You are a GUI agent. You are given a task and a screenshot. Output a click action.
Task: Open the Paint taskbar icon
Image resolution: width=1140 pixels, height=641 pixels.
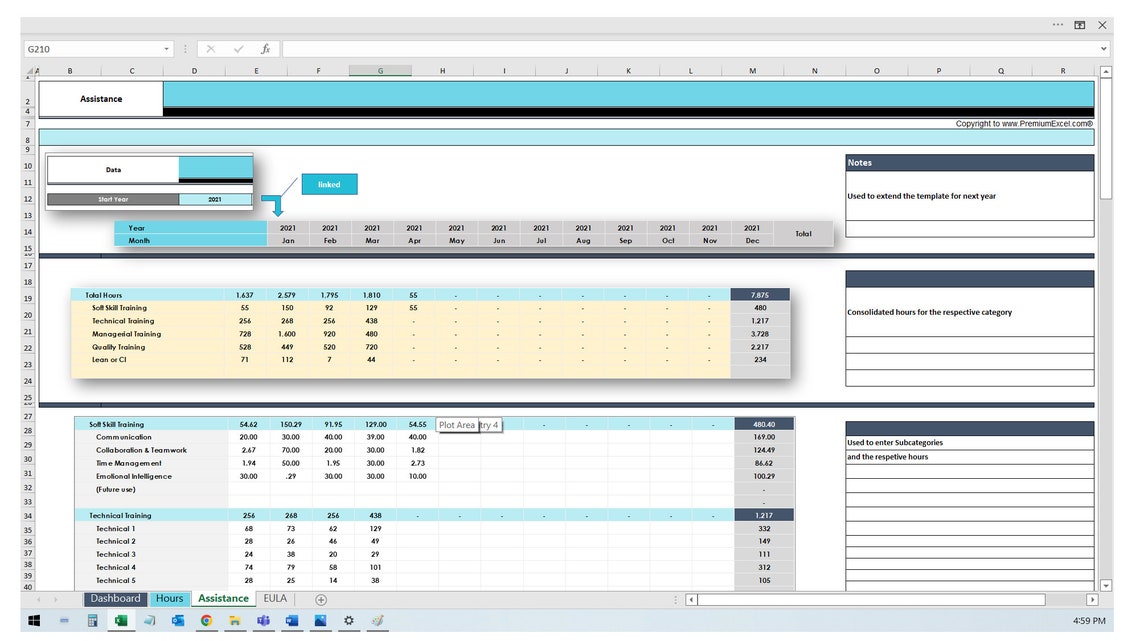pos(377,621)
